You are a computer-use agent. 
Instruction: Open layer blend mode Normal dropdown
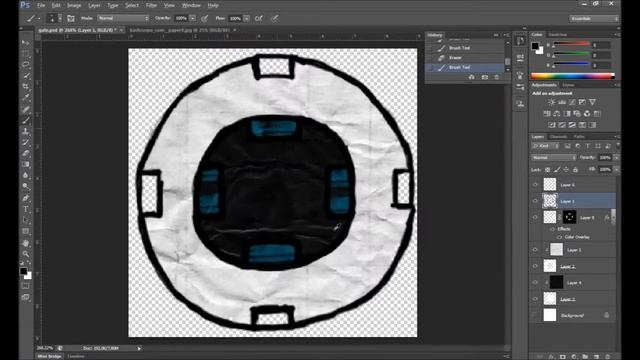tap(553, 158)
